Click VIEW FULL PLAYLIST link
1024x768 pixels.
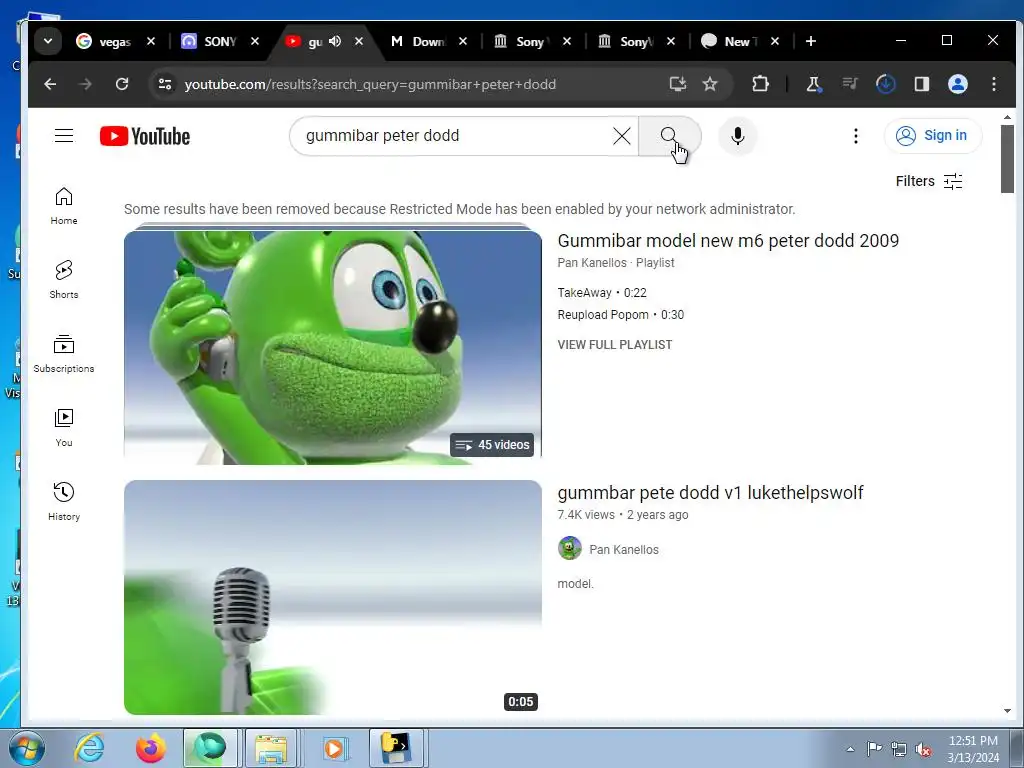point(615,345)
